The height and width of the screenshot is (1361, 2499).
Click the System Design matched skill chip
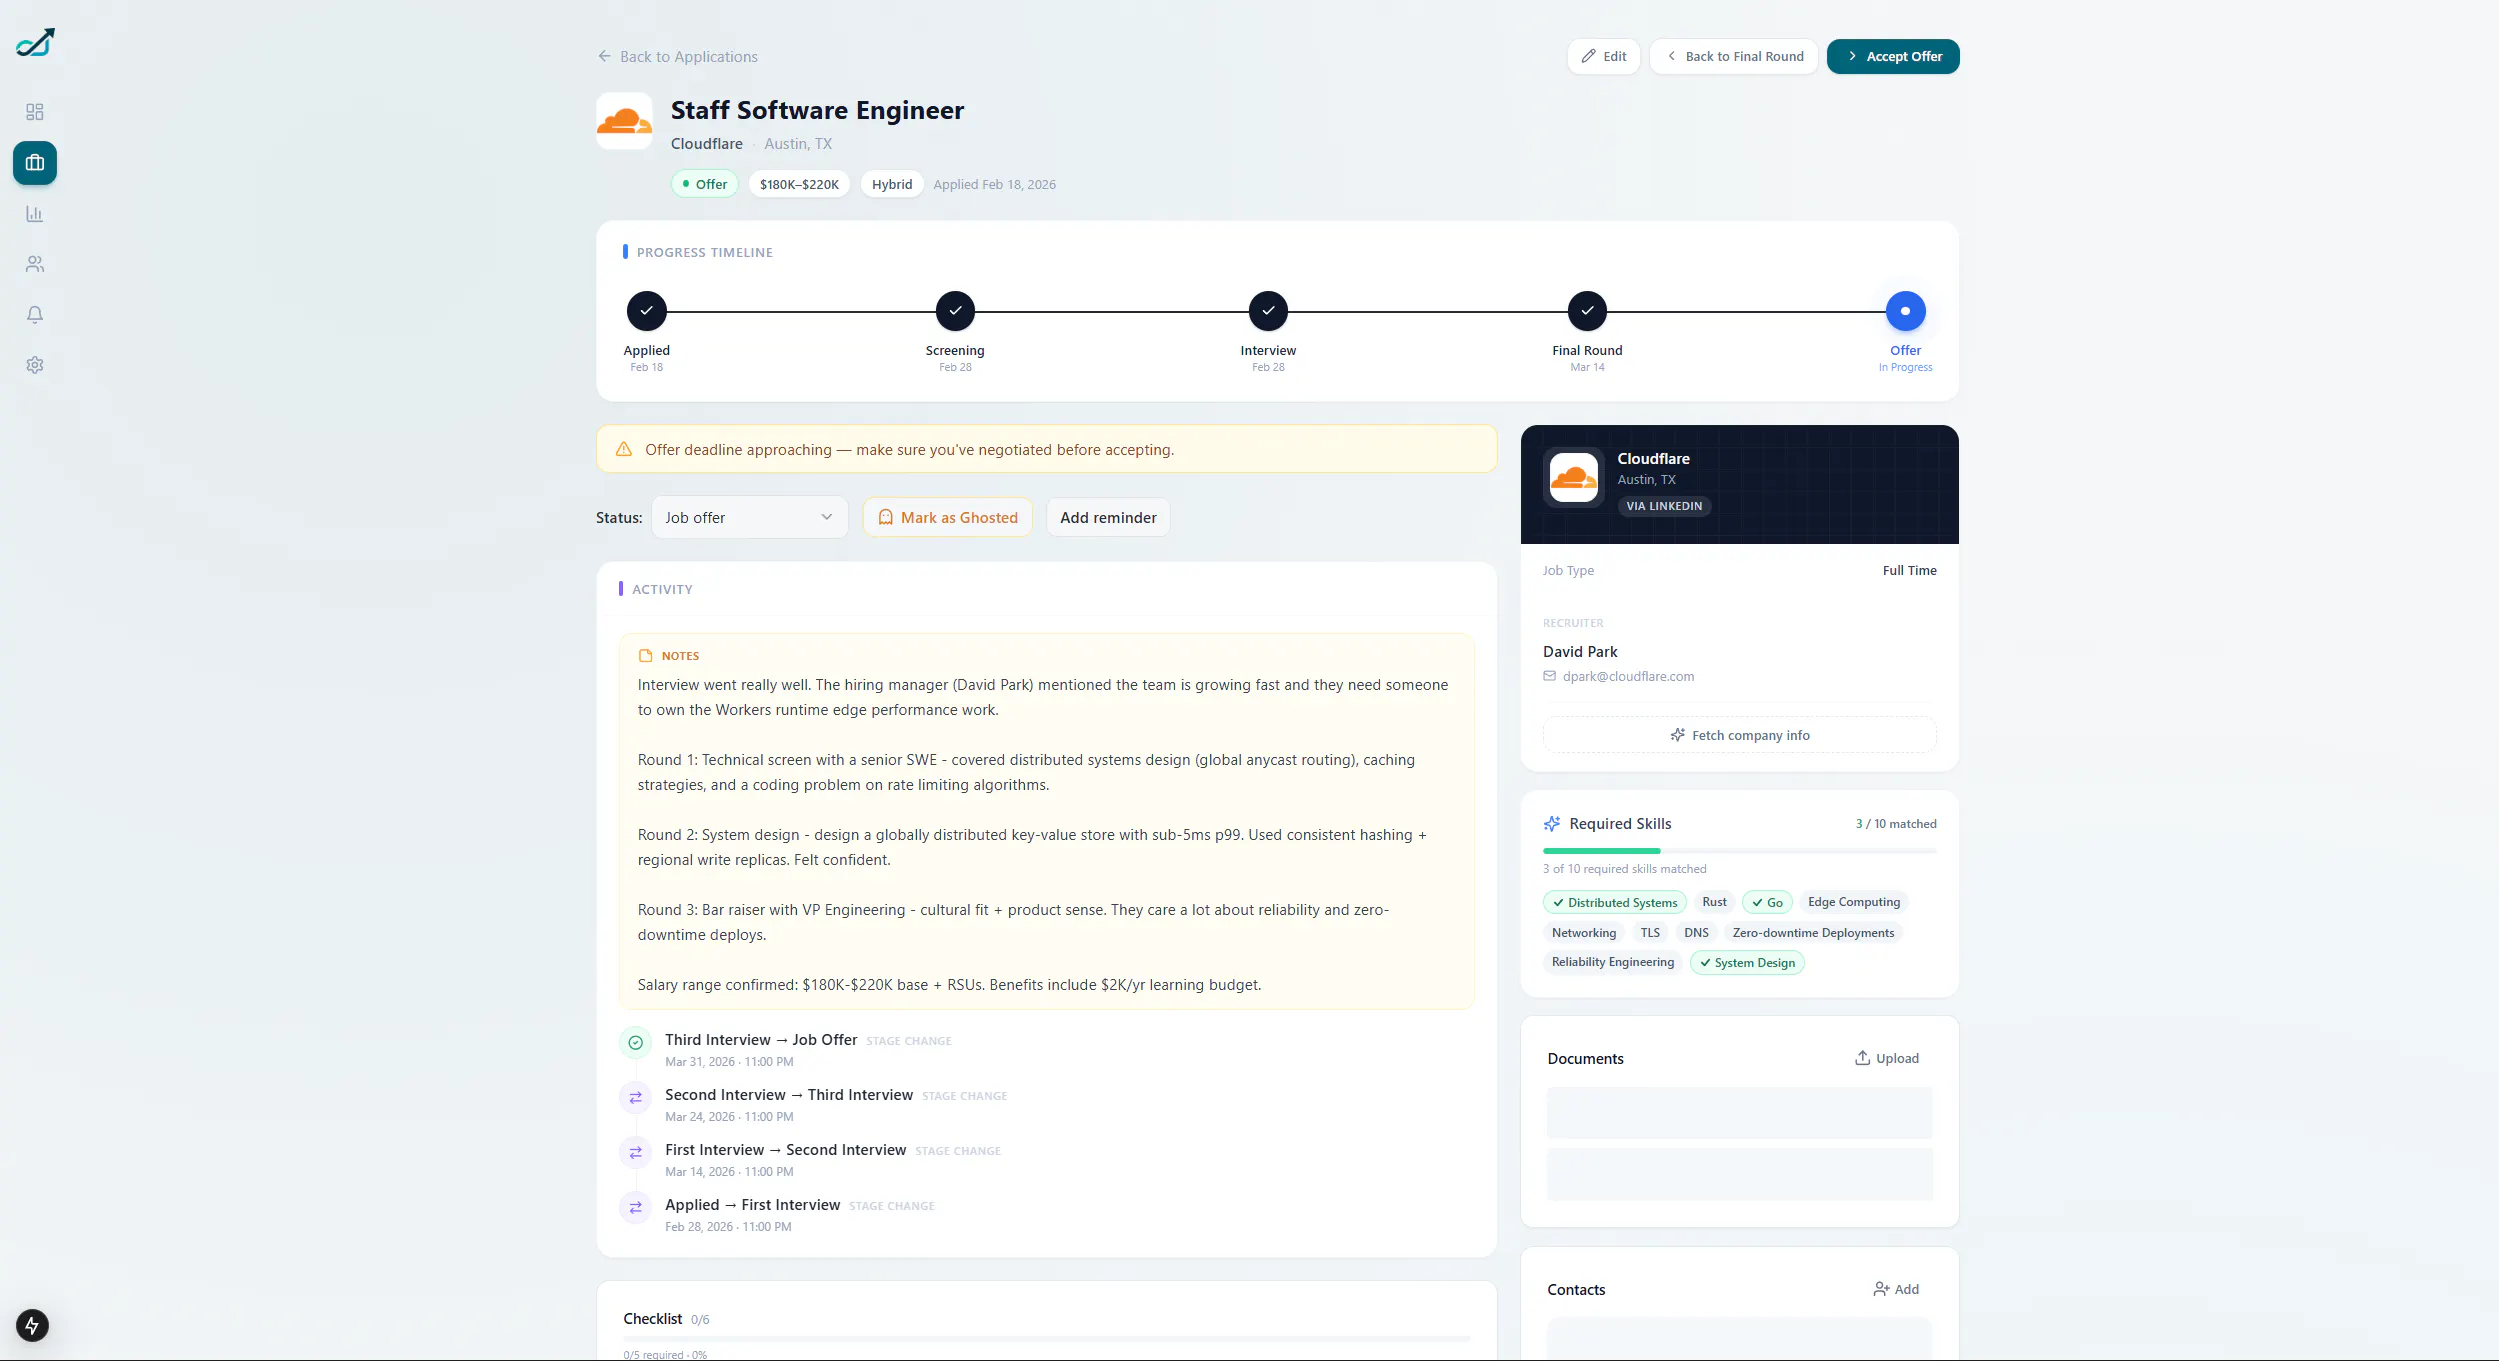point(1747,963)
